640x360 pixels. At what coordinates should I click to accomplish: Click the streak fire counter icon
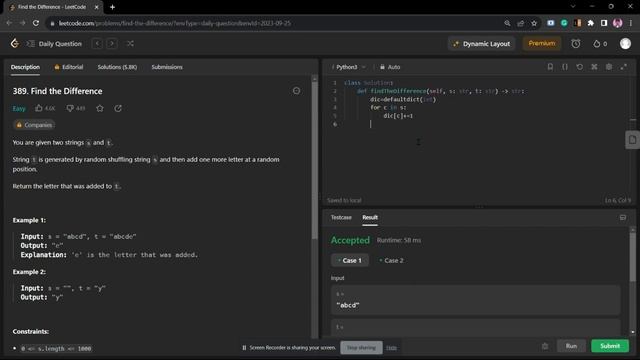coord(600,44)
